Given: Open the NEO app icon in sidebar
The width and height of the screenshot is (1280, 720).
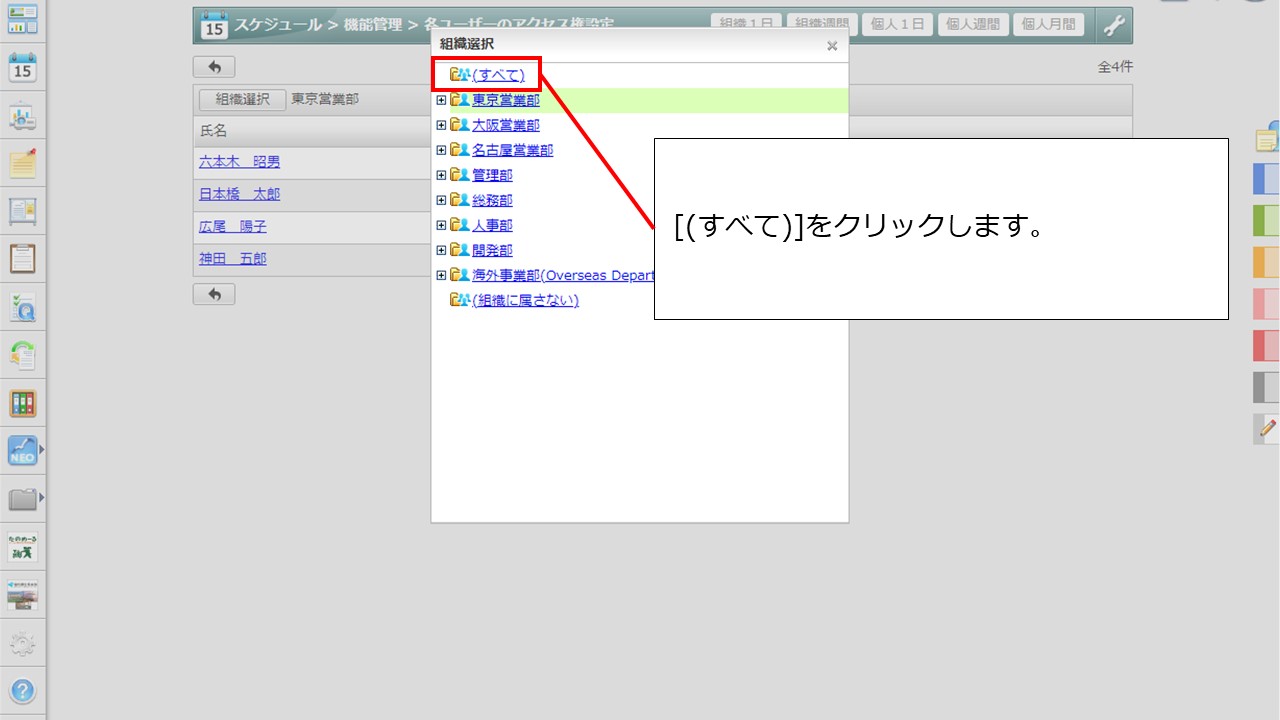Looking at the screenshot, I should (x=22, y=451).
